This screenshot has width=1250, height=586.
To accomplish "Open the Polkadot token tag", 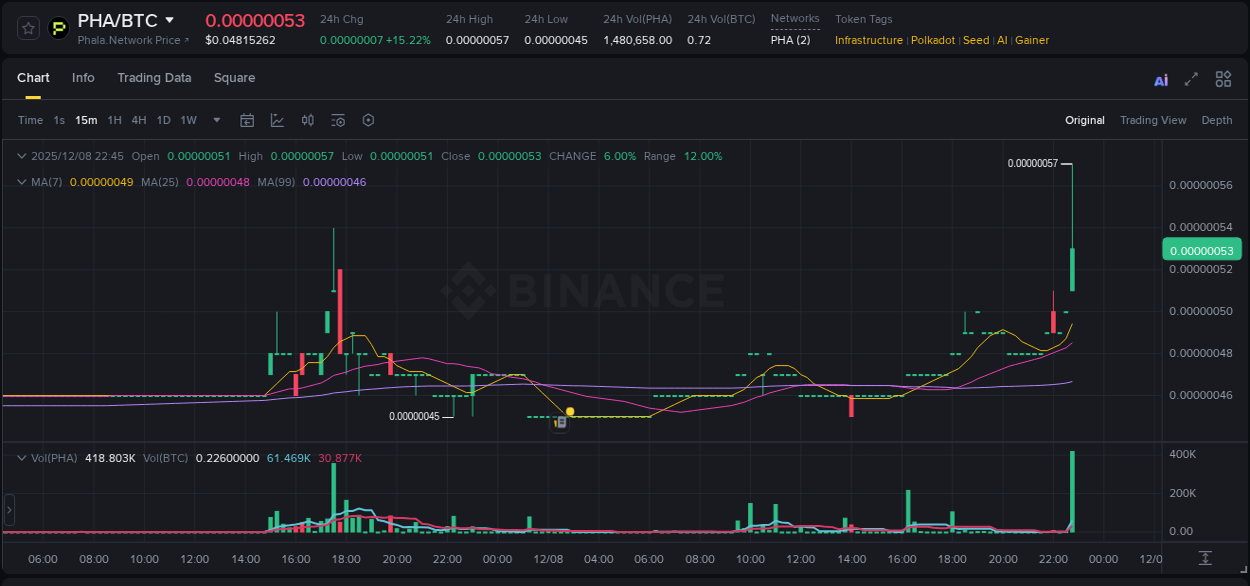I will point(933,40).
